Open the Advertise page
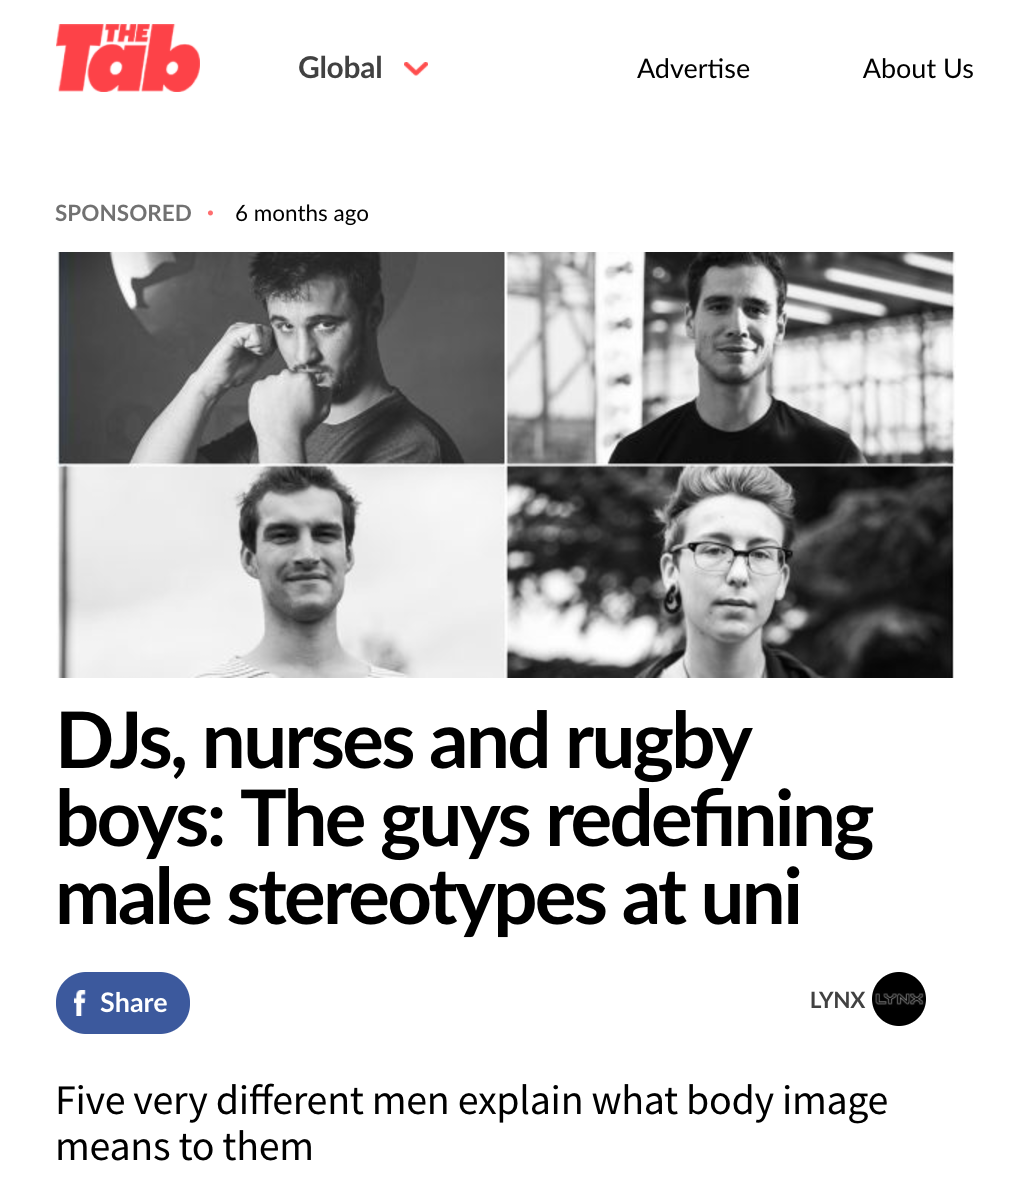This screenshot has height=1196, width=1026. [x=693, y=69]
